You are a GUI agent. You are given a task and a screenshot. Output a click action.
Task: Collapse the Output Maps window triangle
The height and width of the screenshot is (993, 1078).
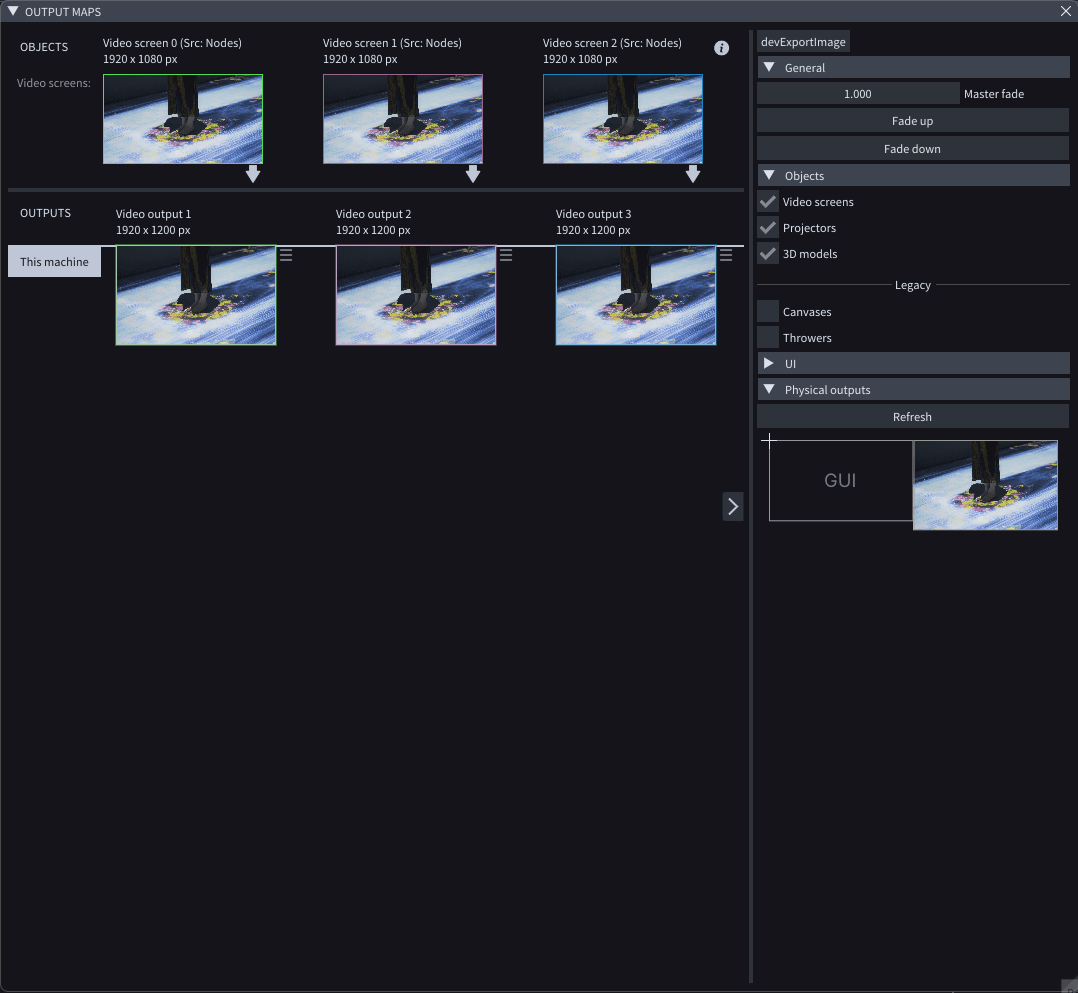pyautogui.click(x=12, y=11)
